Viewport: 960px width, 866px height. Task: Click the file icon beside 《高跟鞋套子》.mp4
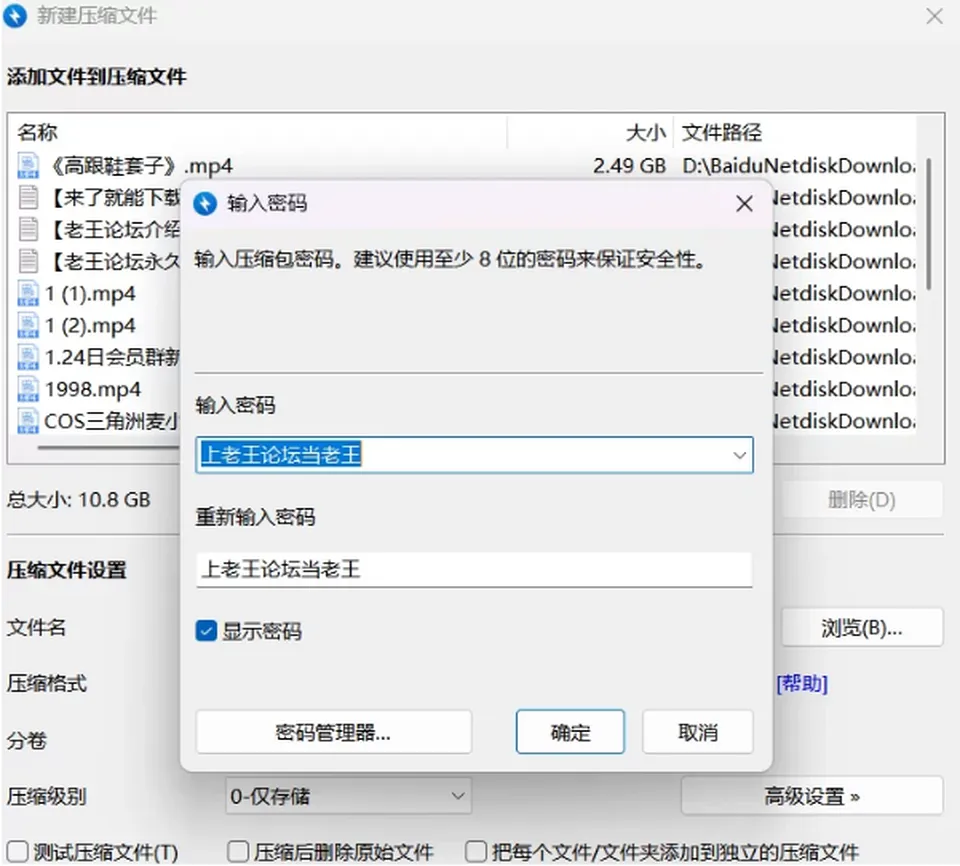click(x=28, y=166)
